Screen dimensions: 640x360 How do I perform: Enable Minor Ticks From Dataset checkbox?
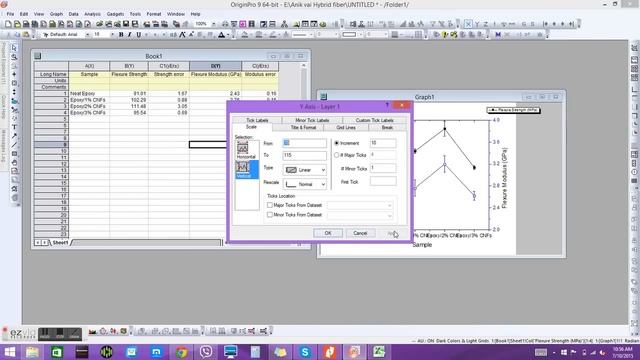(270, 215)
